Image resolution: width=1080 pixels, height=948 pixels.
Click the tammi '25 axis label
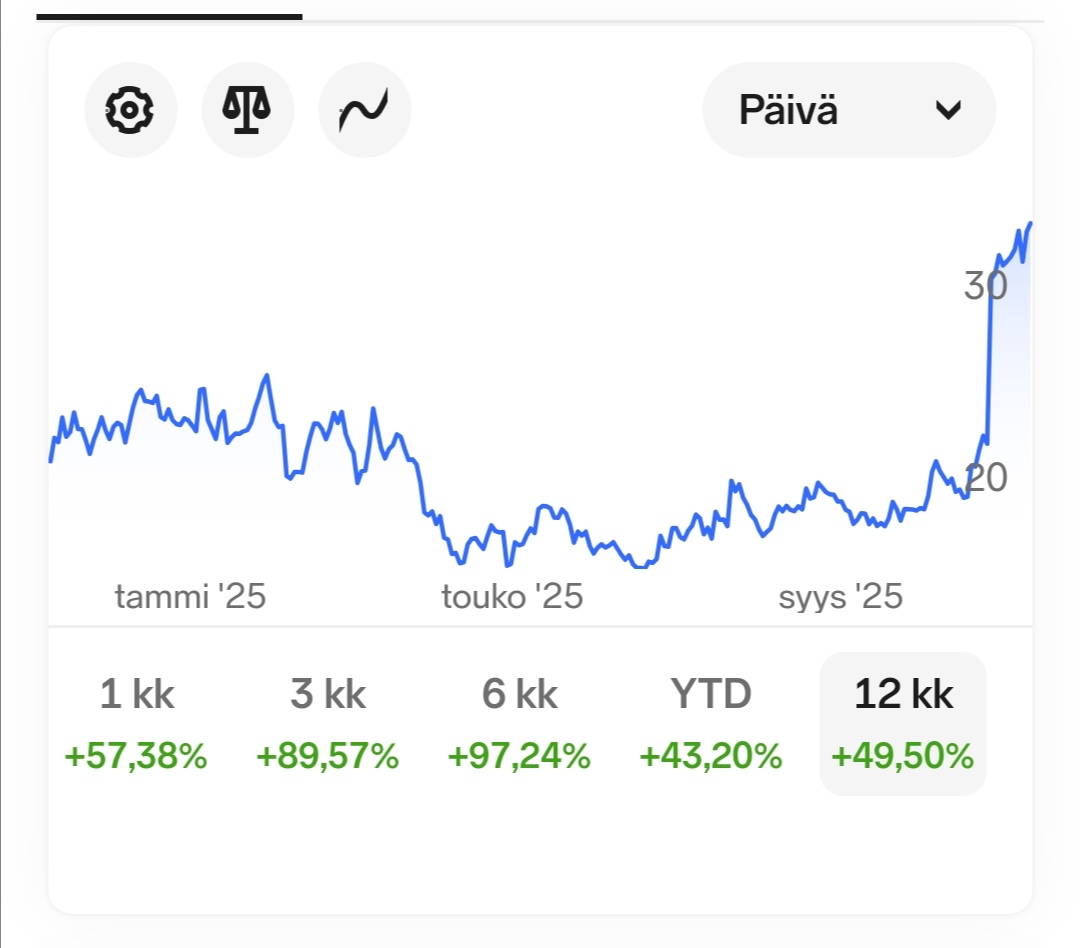click(x=190, y=597)
